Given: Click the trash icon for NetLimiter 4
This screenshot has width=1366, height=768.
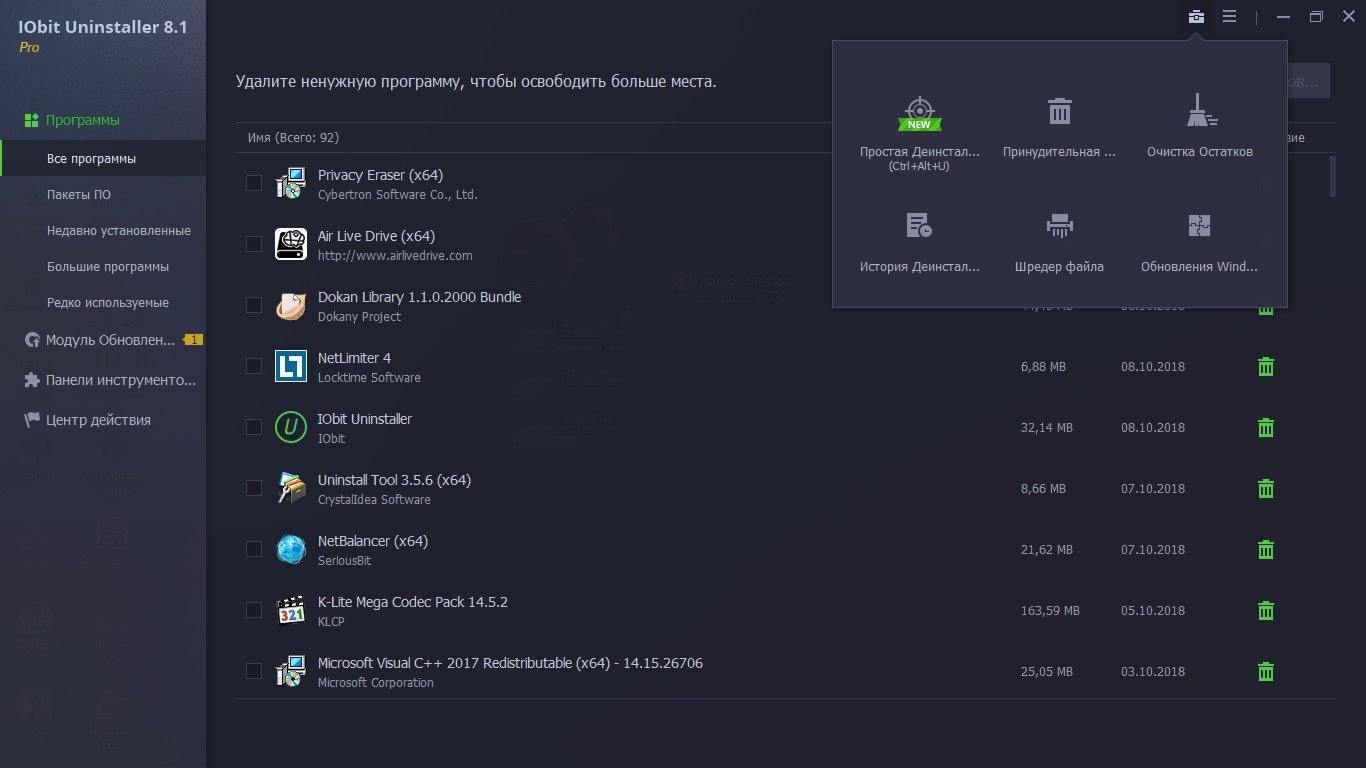Looking at the screenshot, I should point(1265,367).
